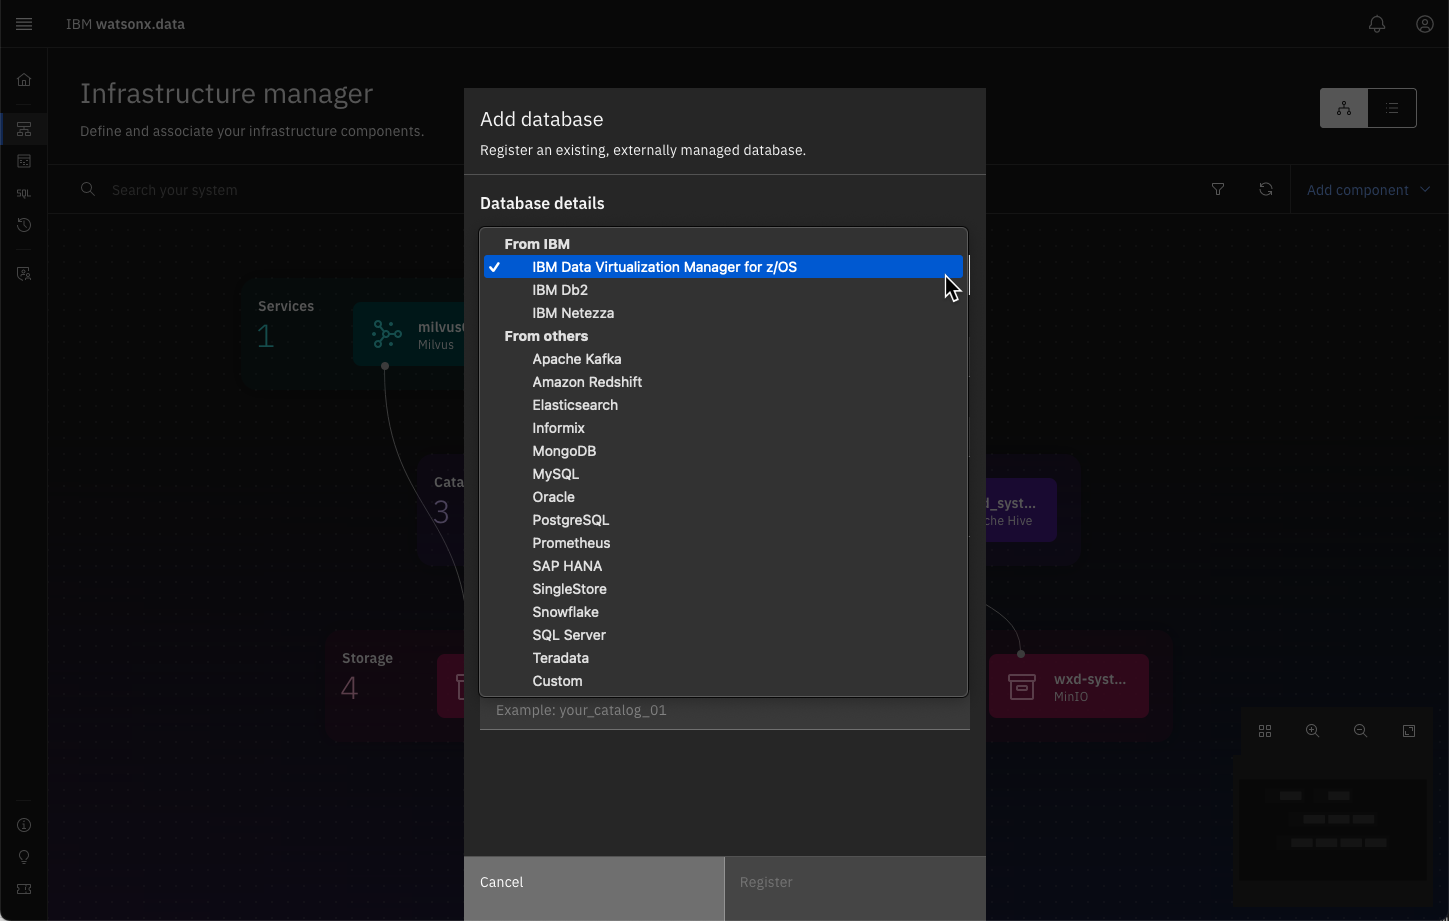Open the information icon in sidebar
The image size is (1449, 921).
[24, 825]
